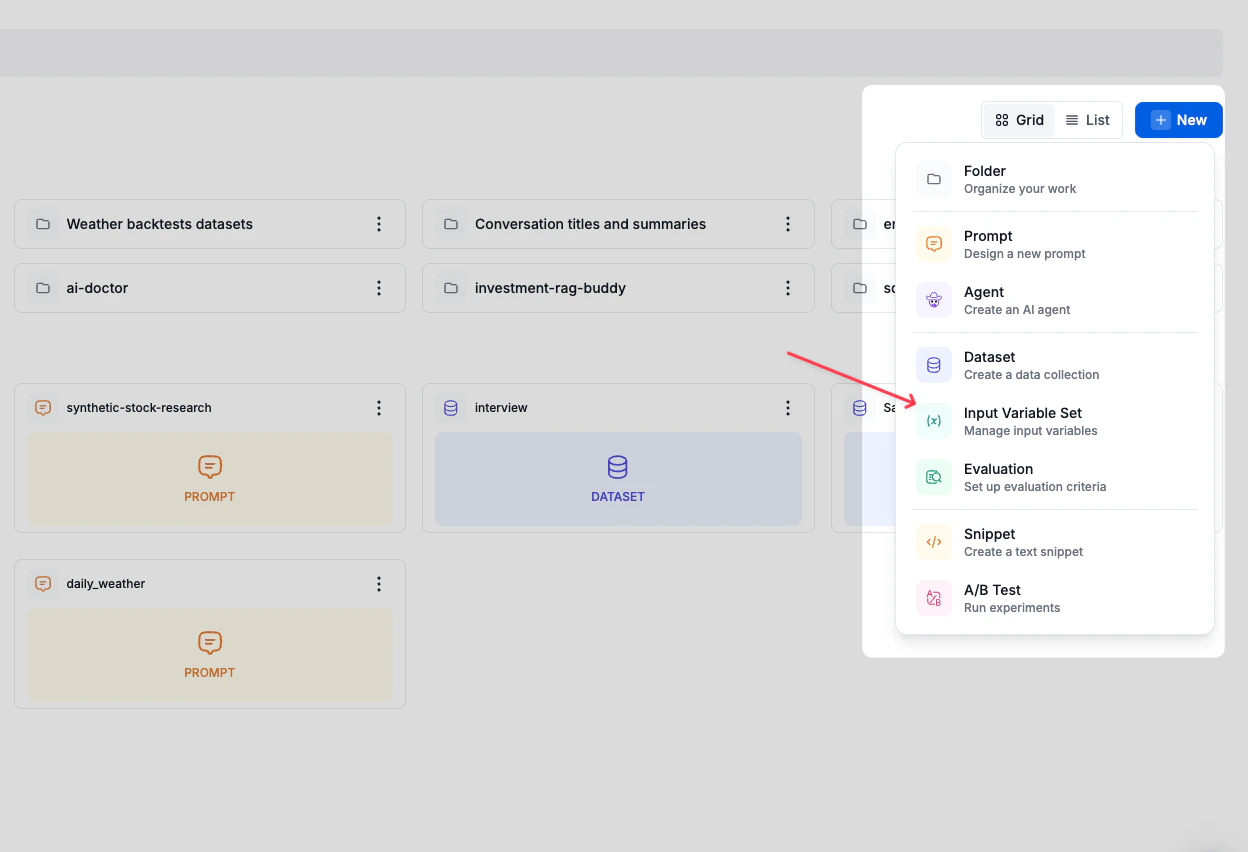Click the Folder icon in the New menu
Viewport: 1248px width, 852px height.
point(933,179)
